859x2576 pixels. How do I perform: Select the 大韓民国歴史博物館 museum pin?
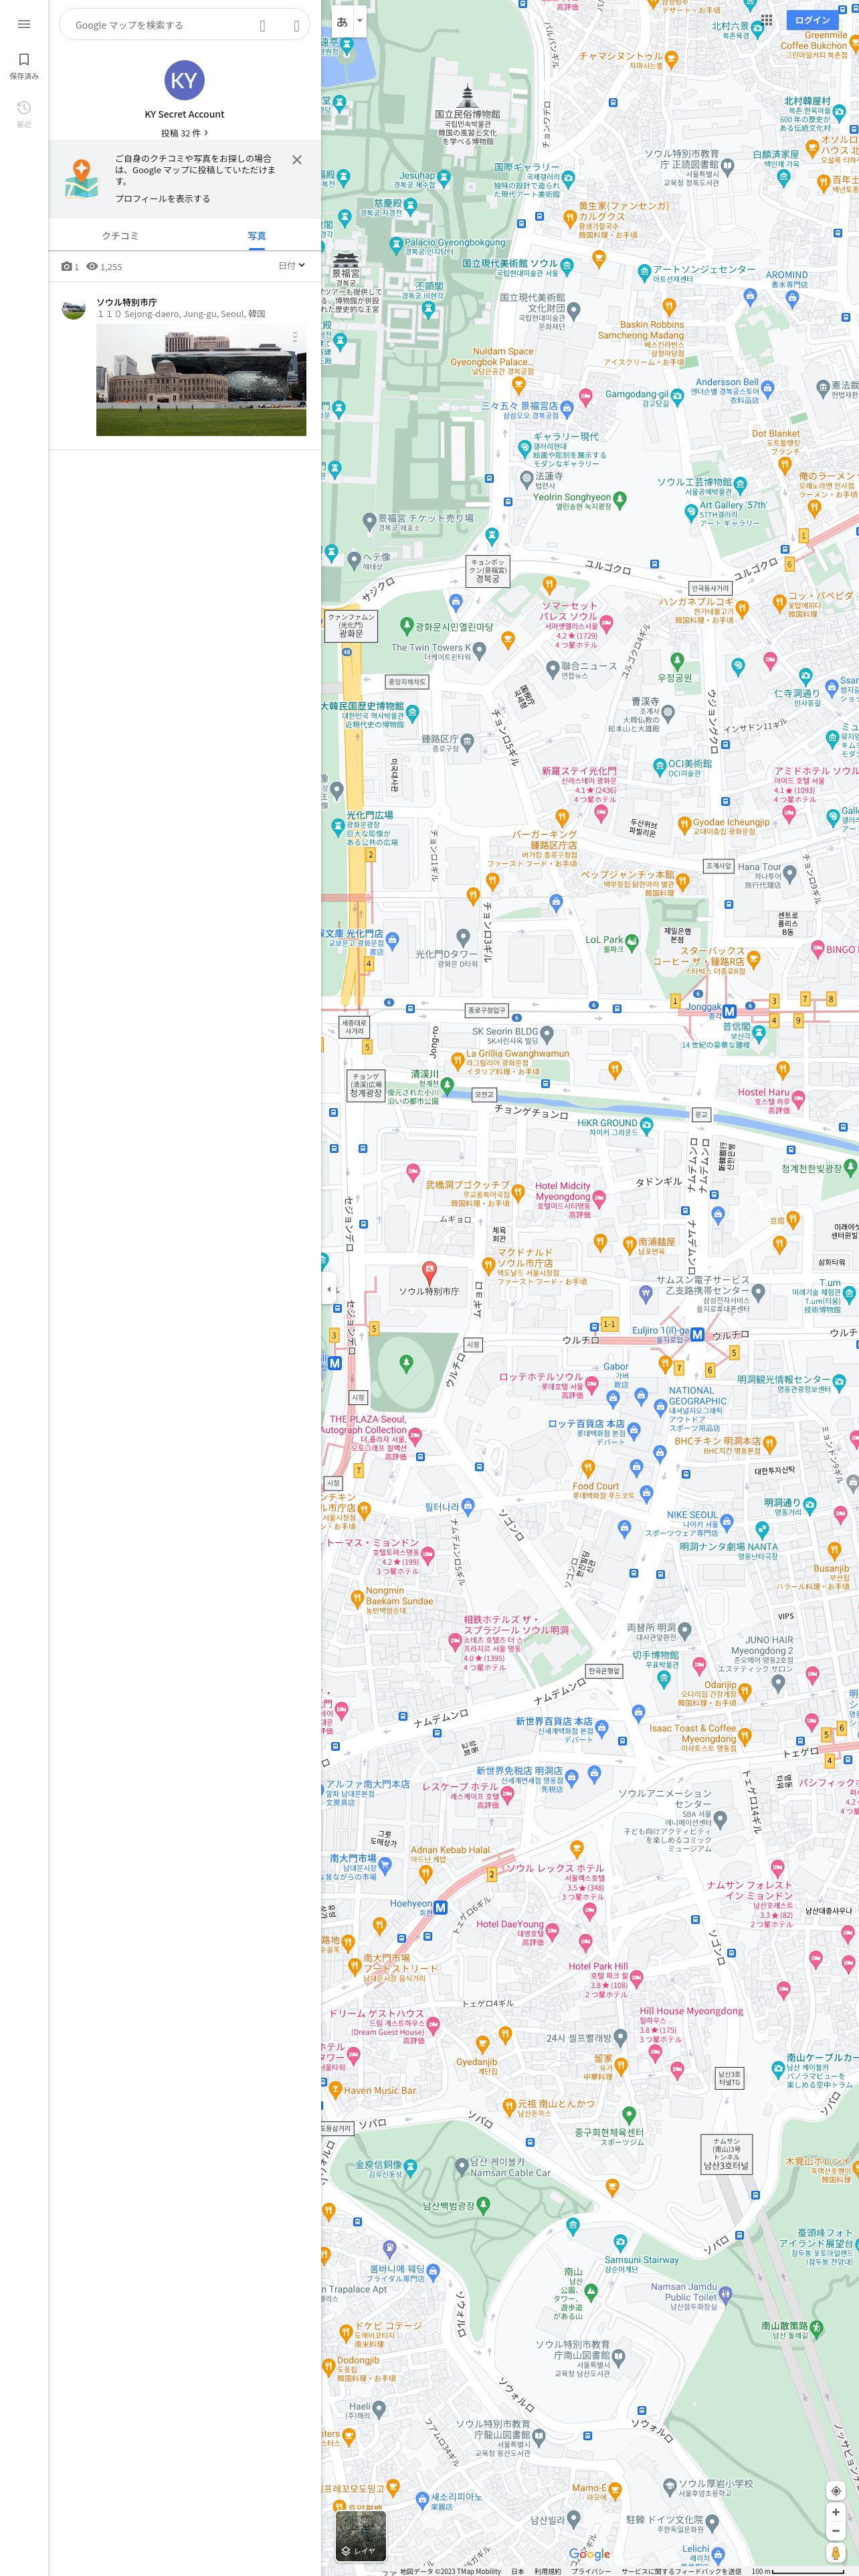pyautogui.click(x=413, y=713)
